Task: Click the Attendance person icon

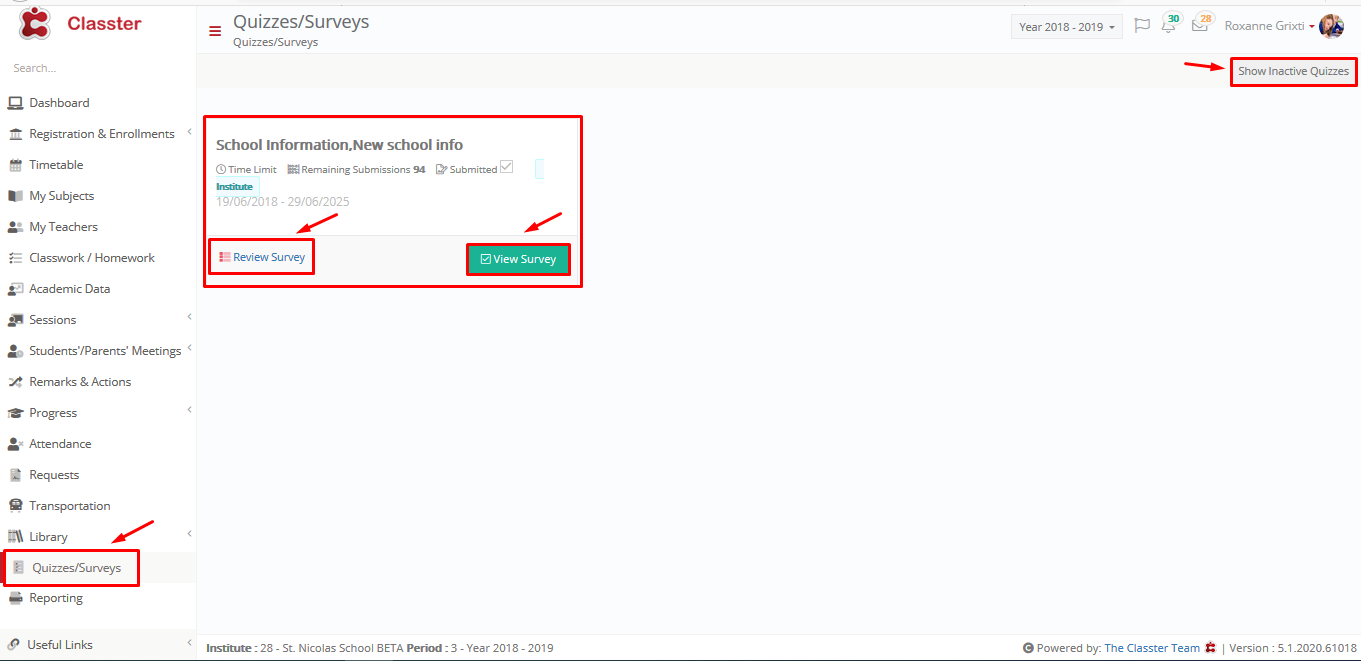Action: coord(15,444)
